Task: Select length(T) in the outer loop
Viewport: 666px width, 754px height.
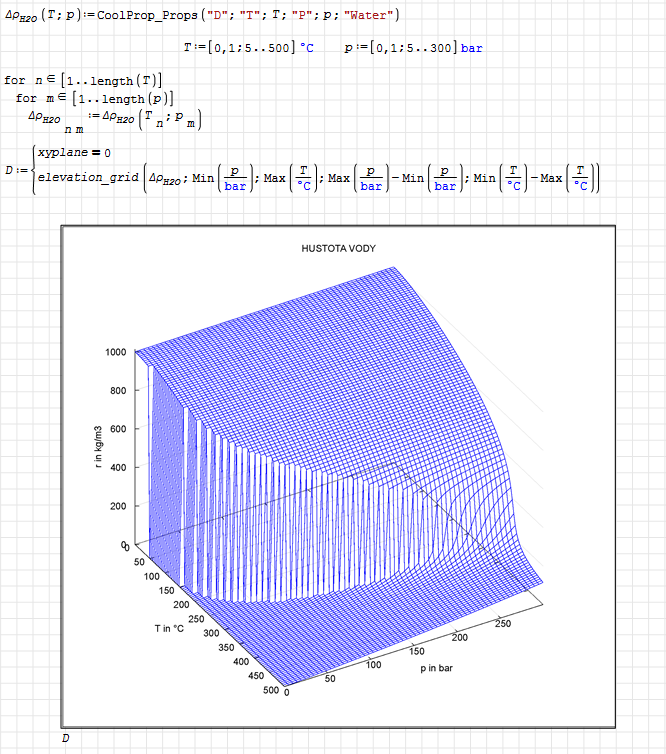Action: point(122,80)
